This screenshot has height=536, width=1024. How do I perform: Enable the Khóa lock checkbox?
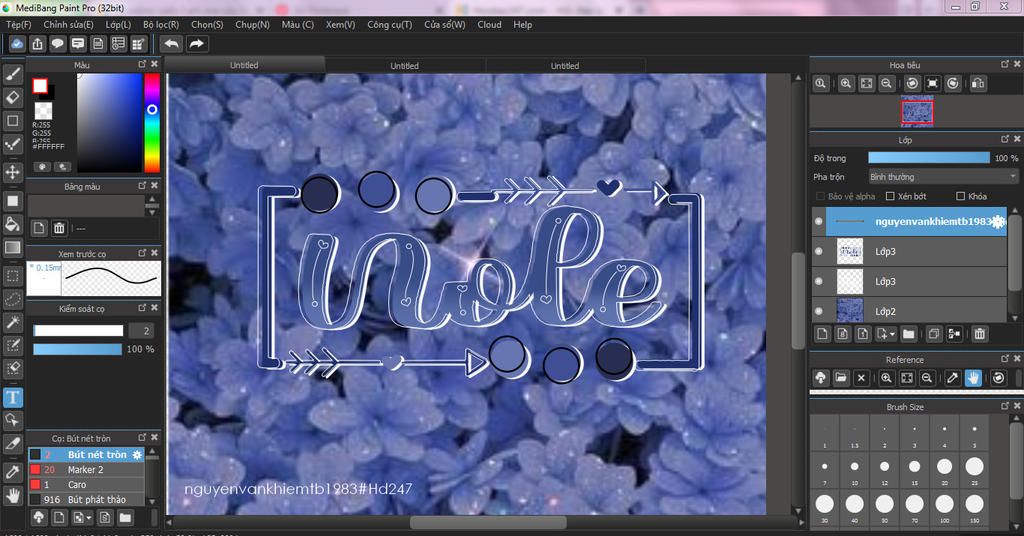coord(961,196)
